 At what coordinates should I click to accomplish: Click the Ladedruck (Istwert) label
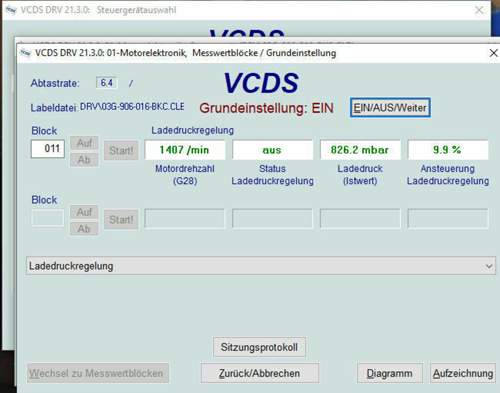360,175
